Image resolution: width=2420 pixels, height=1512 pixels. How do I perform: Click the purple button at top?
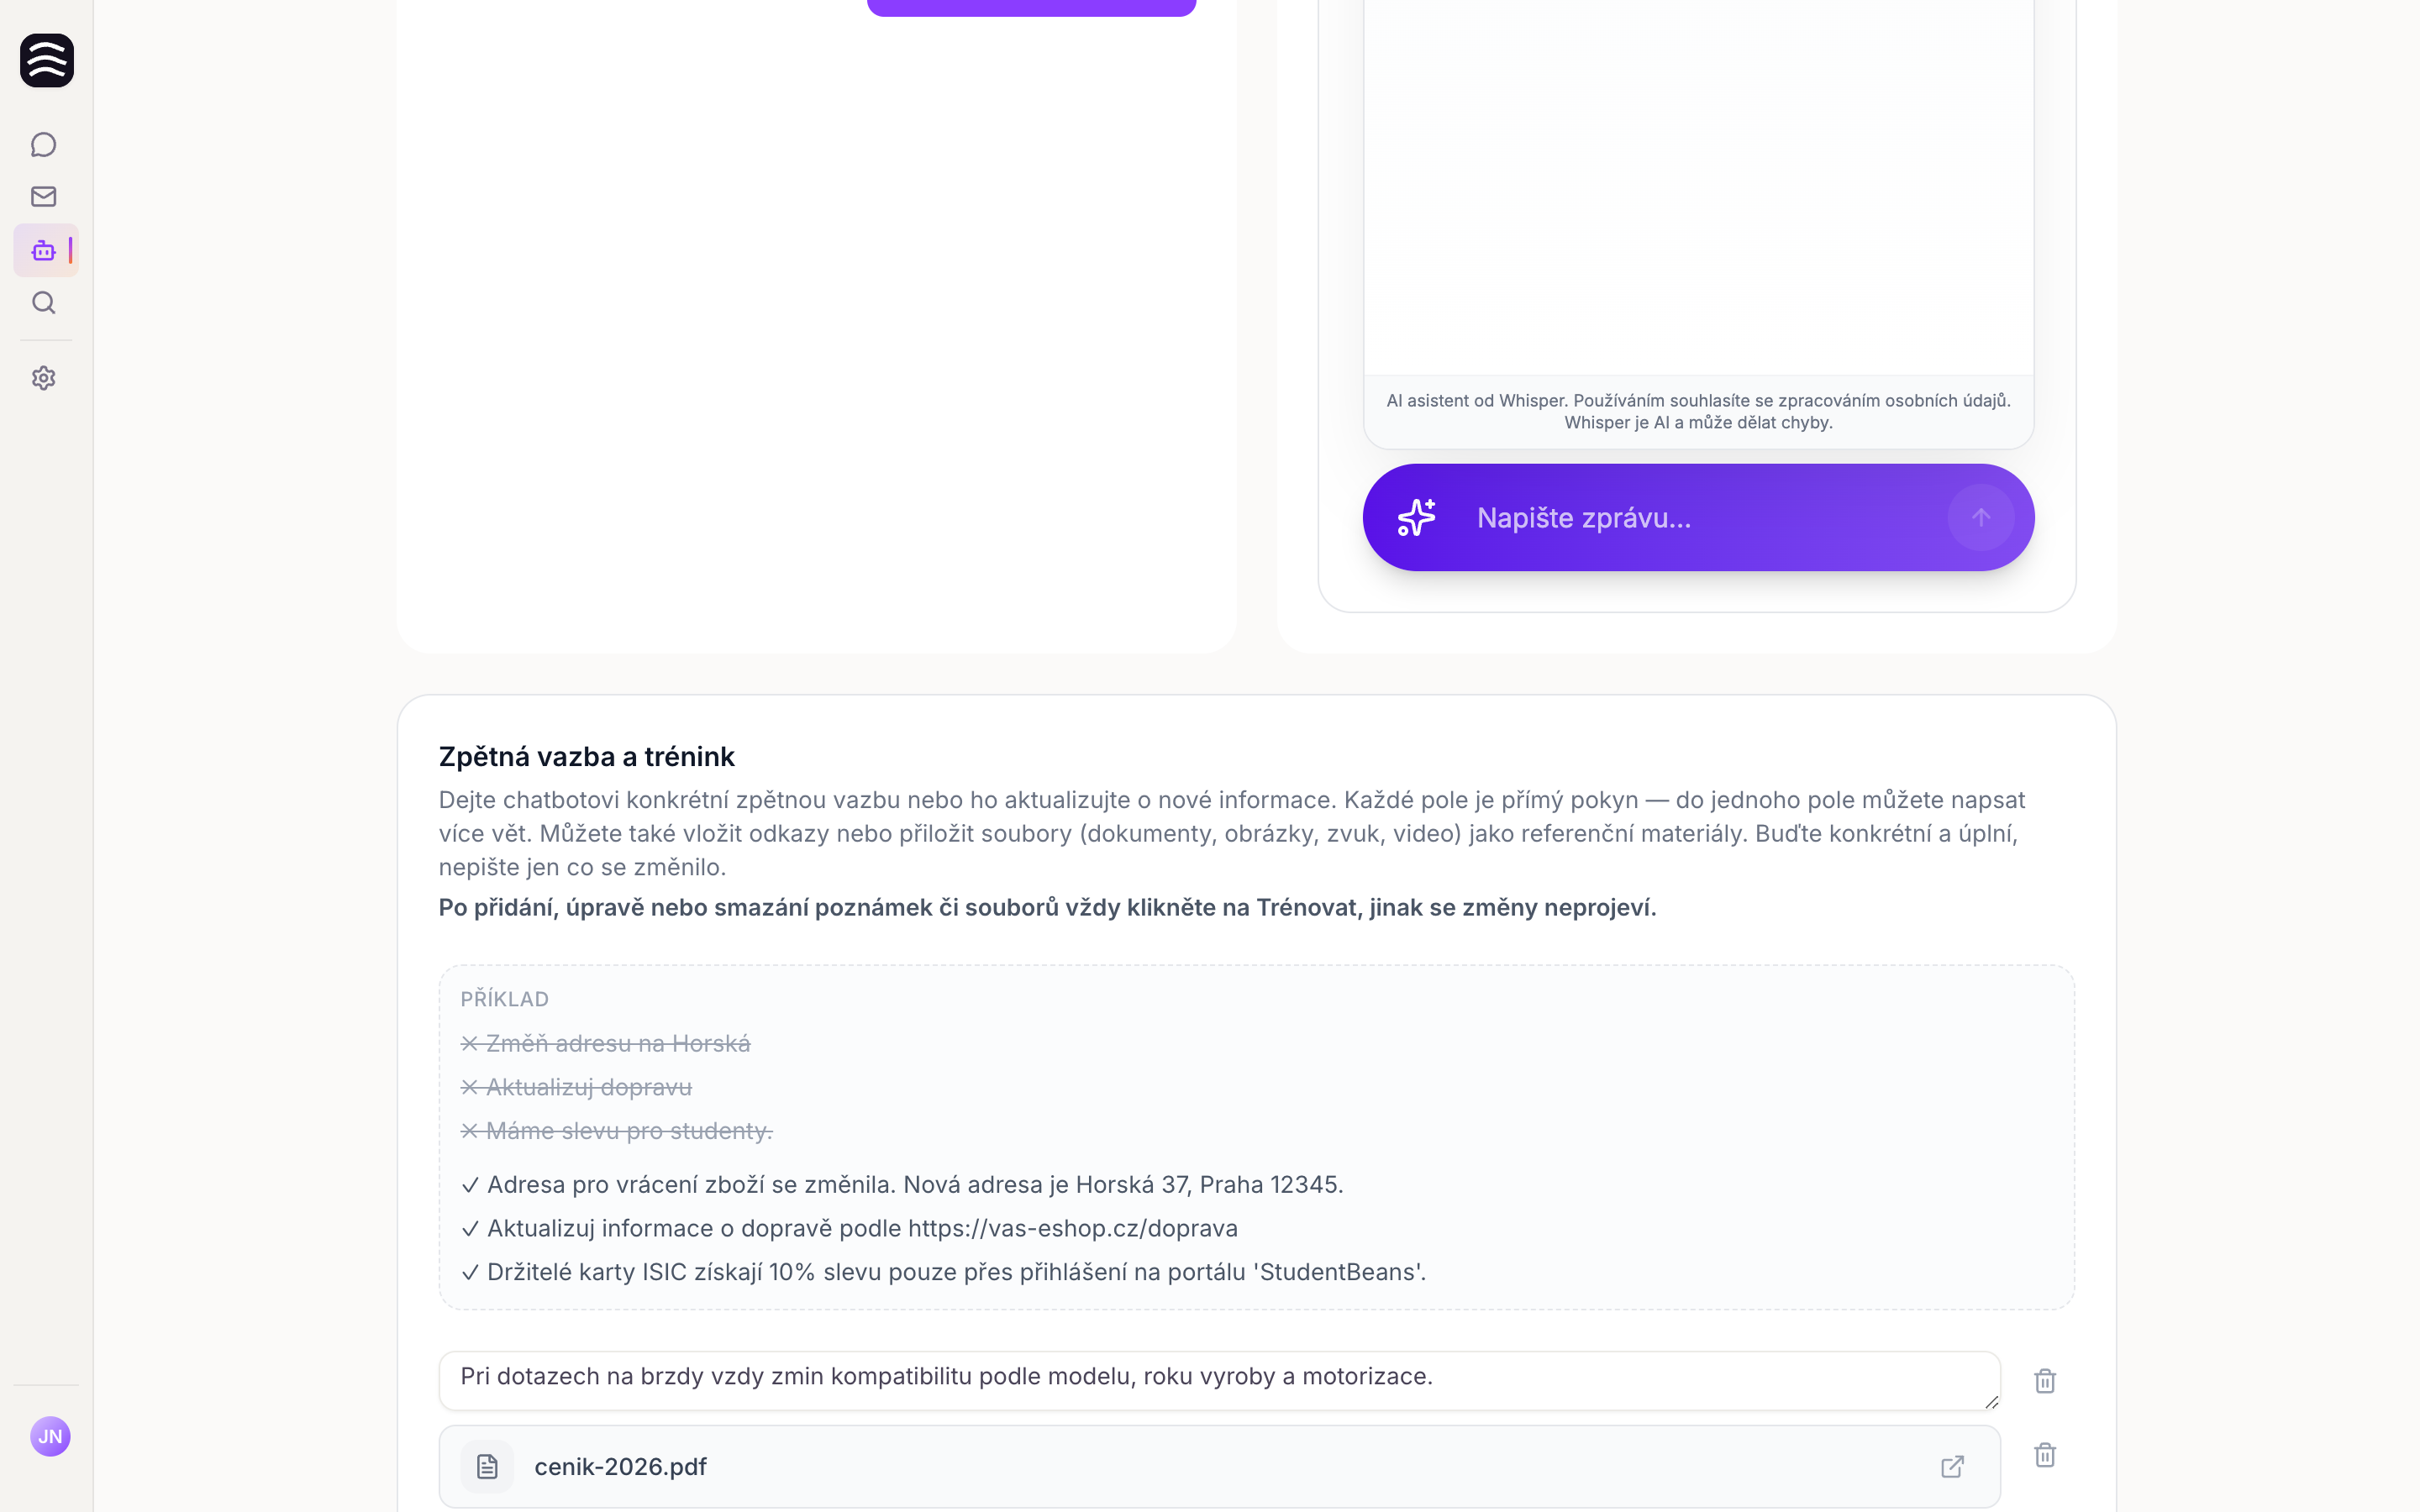[1031, 6]
